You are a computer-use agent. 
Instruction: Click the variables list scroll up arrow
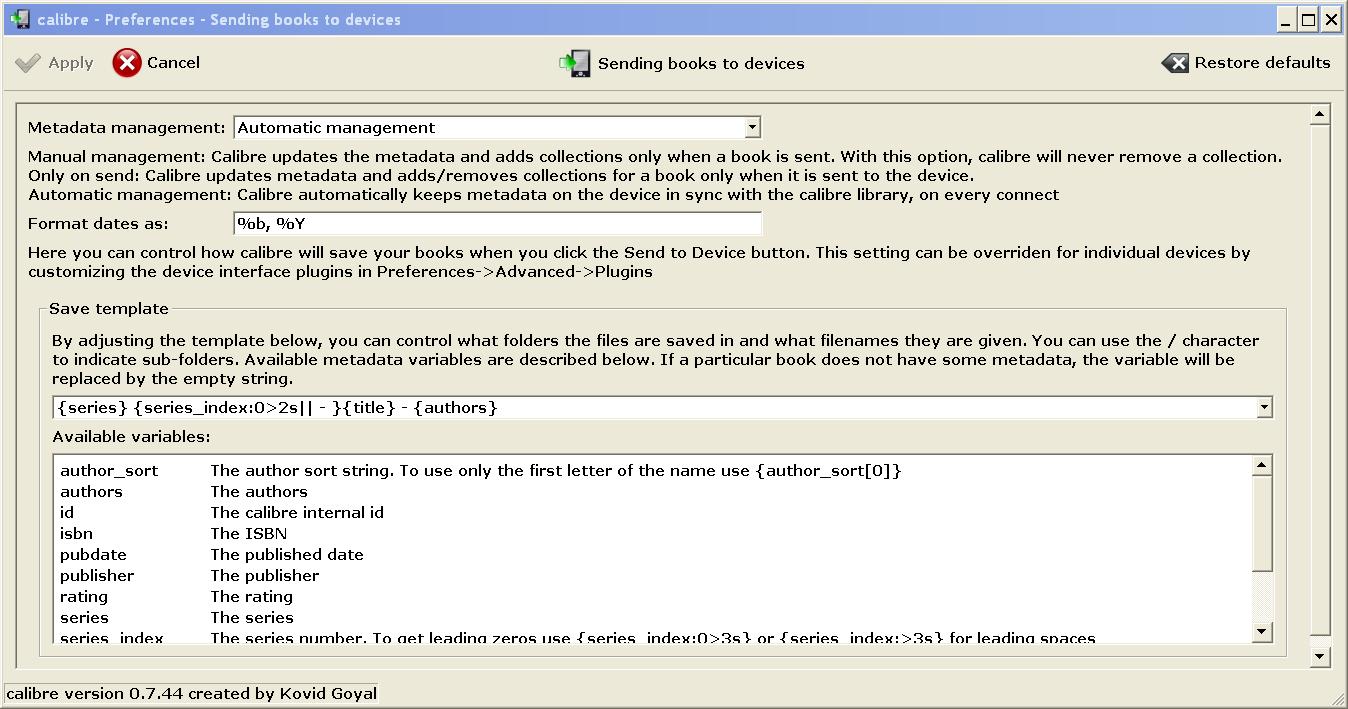click(1263, 465)
